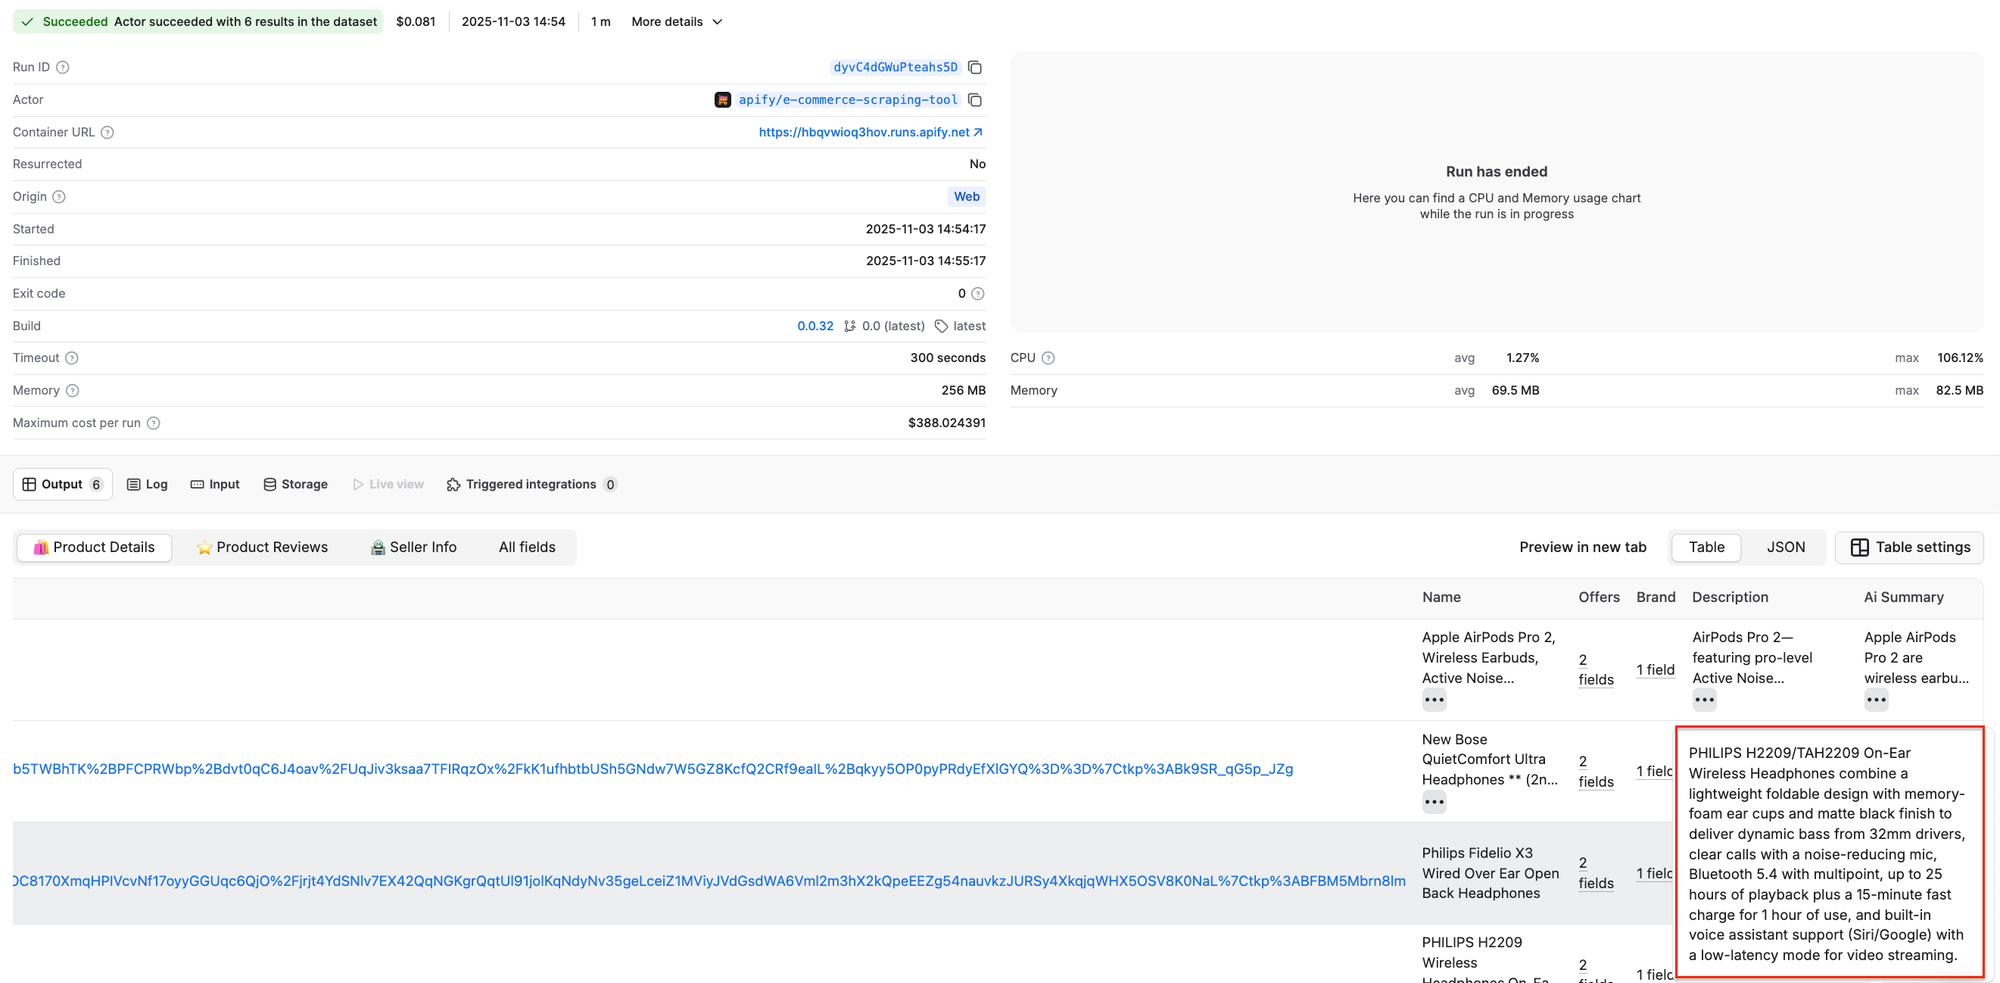Click the tag icon next to latest build
2000x983 pixels.
click(941, 325)
